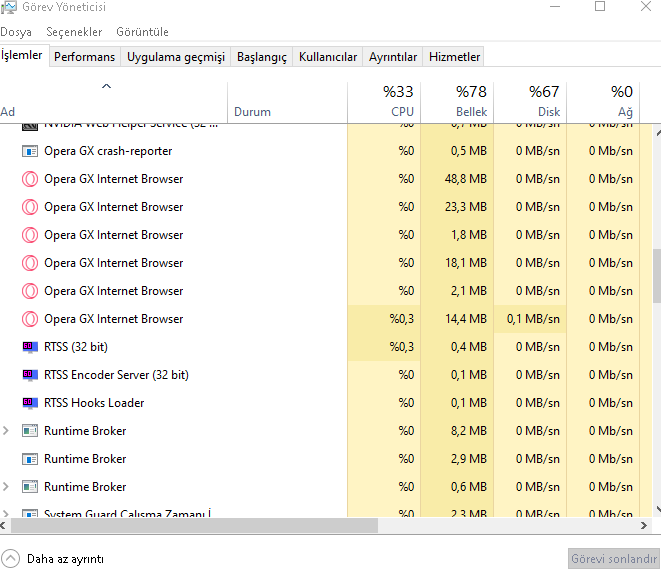Click Runtime Broker icon in 8,2 MB row
661x577 pixels.
pyautogui.click(x=30, y=431)
